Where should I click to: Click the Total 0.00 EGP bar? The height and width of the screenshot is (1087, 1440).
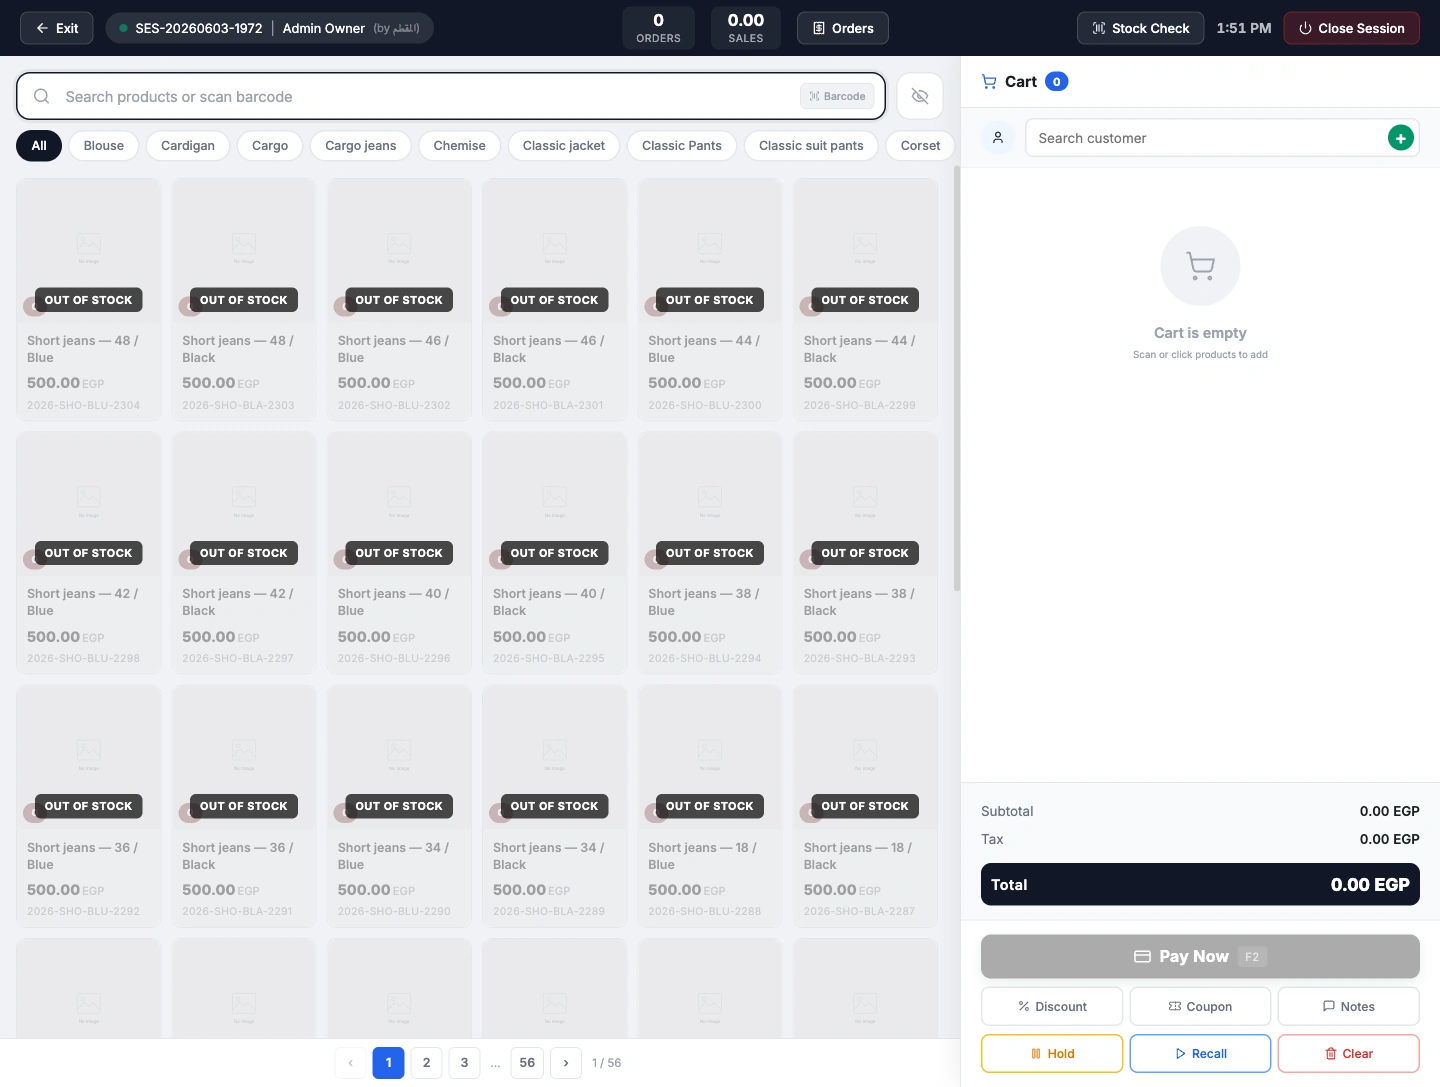pos(1200,884)
